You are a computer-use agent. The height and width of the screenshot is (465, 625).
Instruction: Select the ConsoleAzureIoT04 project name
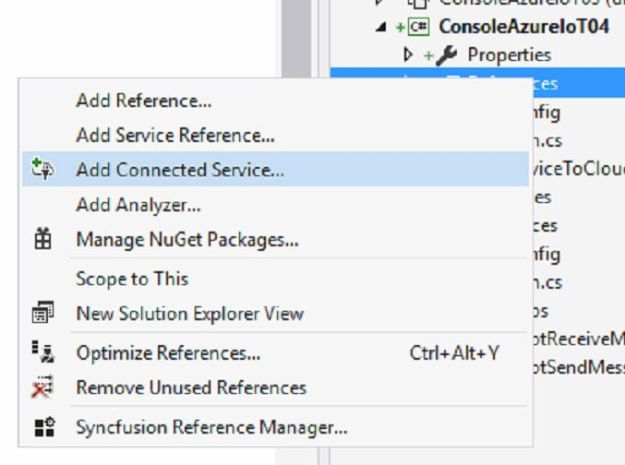[524, 27]
